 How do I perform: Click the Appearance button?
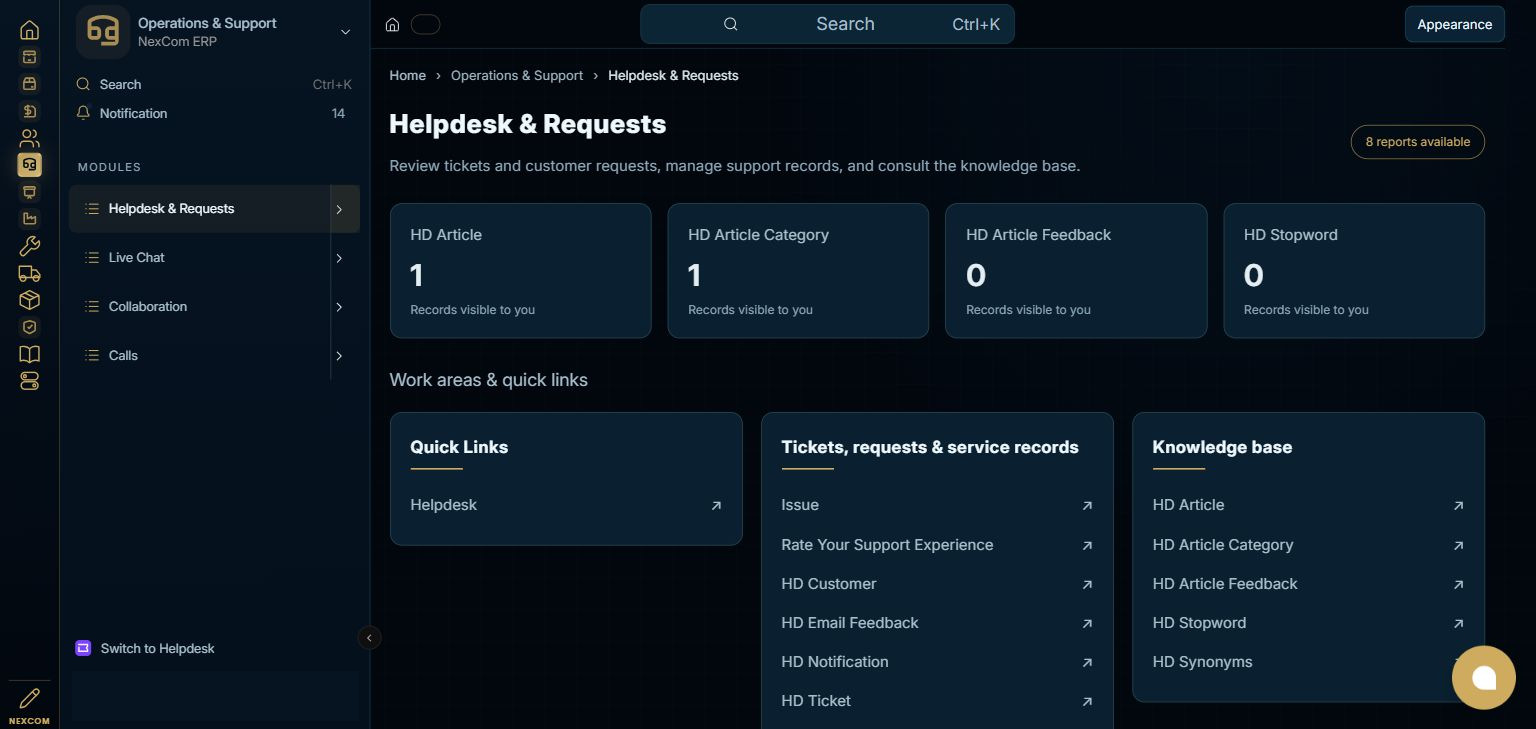pyautogui.click(x=1454, y=24)
